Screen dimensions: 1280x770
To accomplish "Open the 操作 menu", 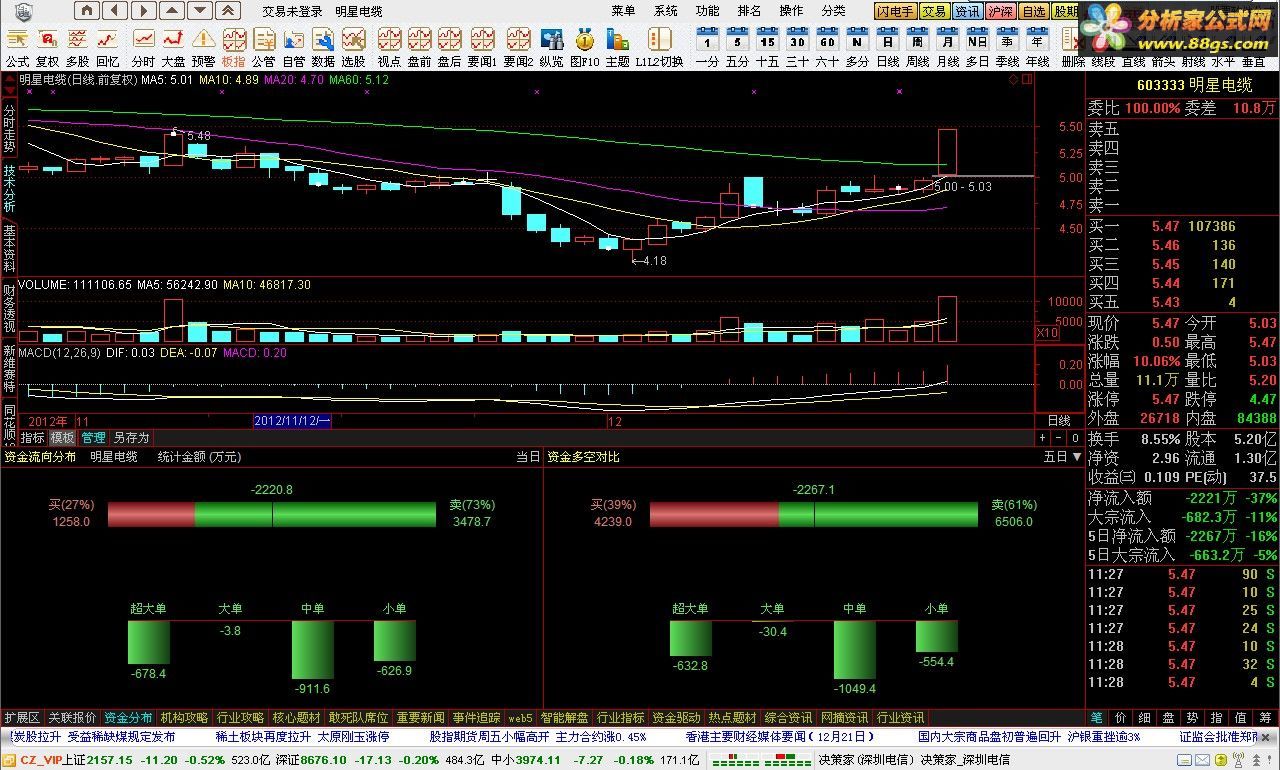I will [791, 11].
